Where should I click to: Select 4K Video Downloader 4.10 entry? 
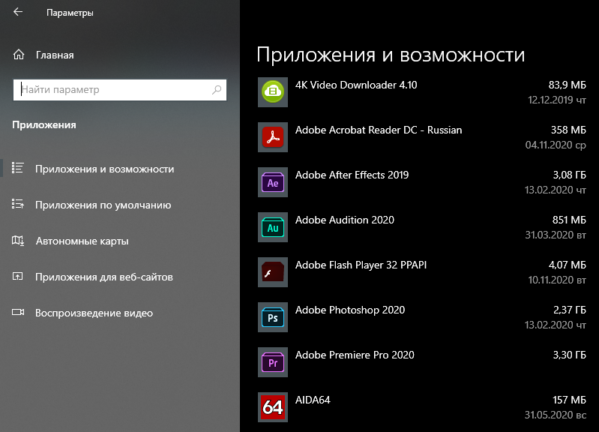[356, 85]
